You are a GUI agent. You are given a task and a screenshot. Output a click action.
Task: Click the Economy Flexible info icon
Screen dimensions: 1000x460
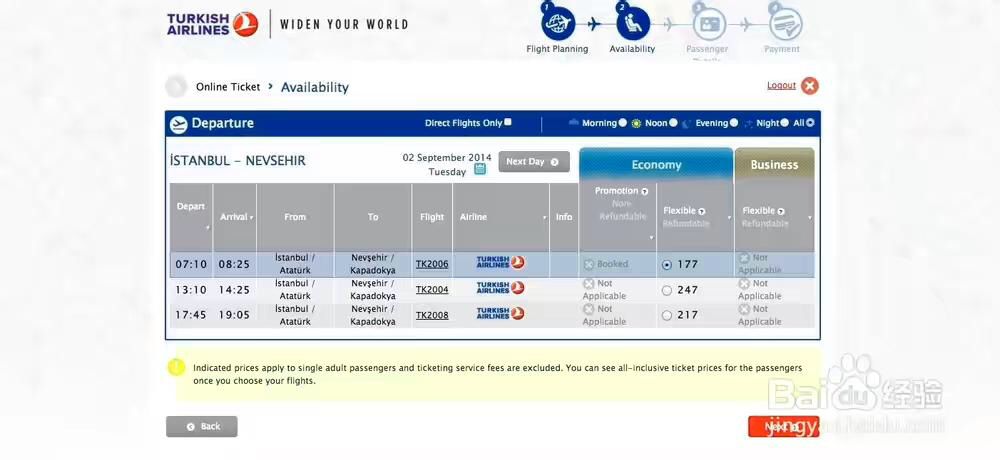pyautogui.click(x=702, y=211)
